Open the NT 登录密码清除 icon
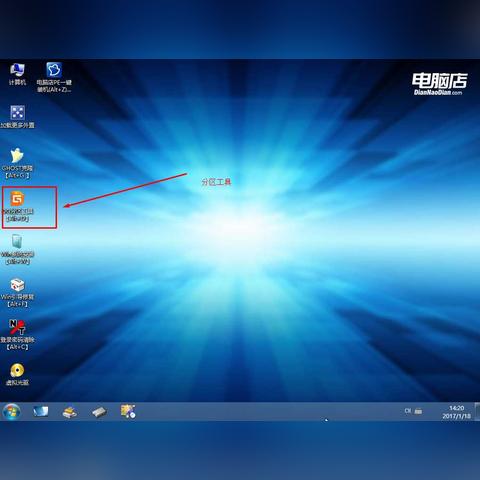The width and height of the screenshot is (480, 480). (x=17, y=335)
